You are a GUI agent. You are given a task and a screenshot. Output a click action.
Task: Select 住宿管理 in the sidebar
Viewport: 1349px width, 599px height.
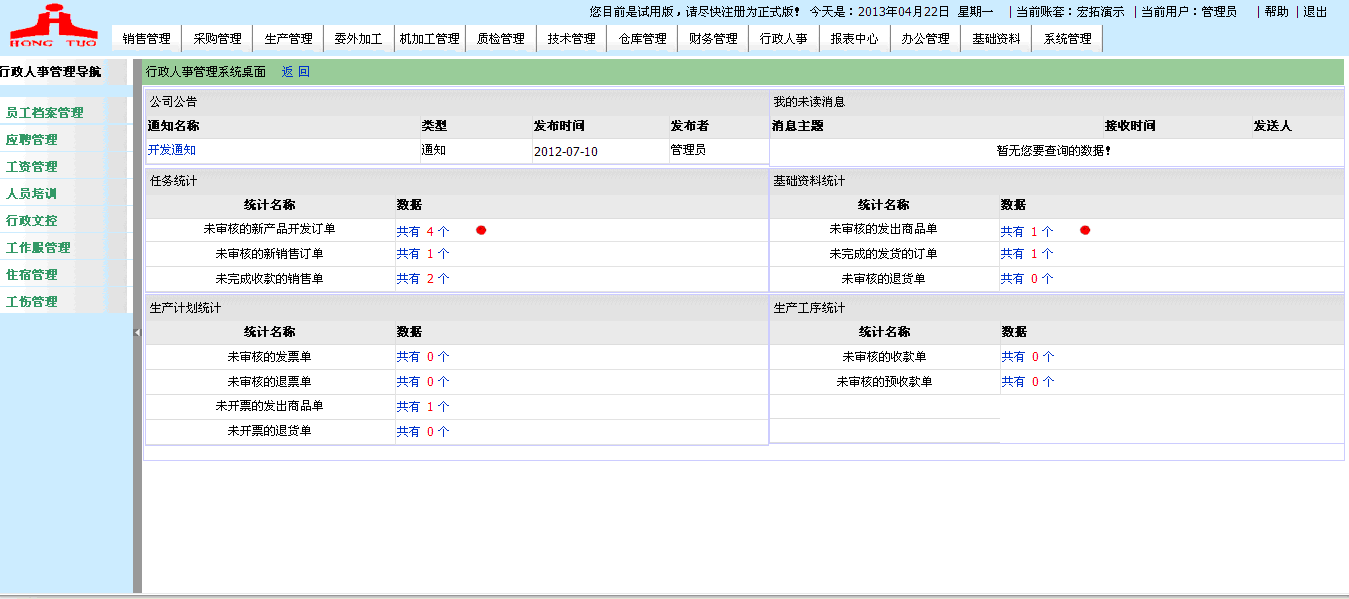pos(32,275)
